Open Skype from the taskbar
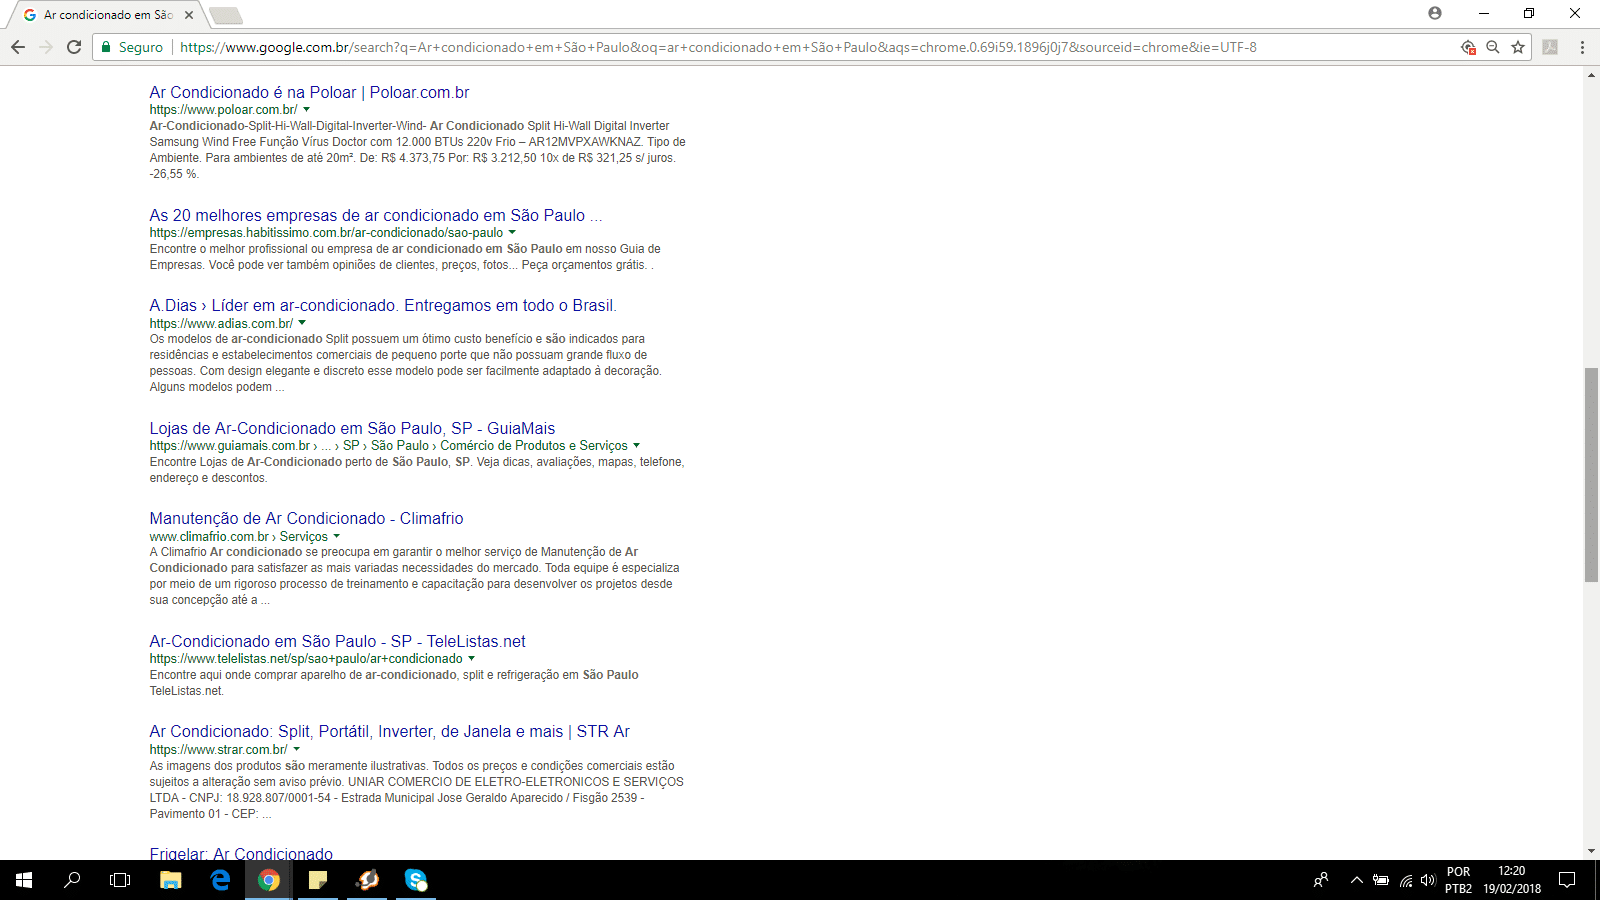The image size is (1600, 900). pos(416,880)
